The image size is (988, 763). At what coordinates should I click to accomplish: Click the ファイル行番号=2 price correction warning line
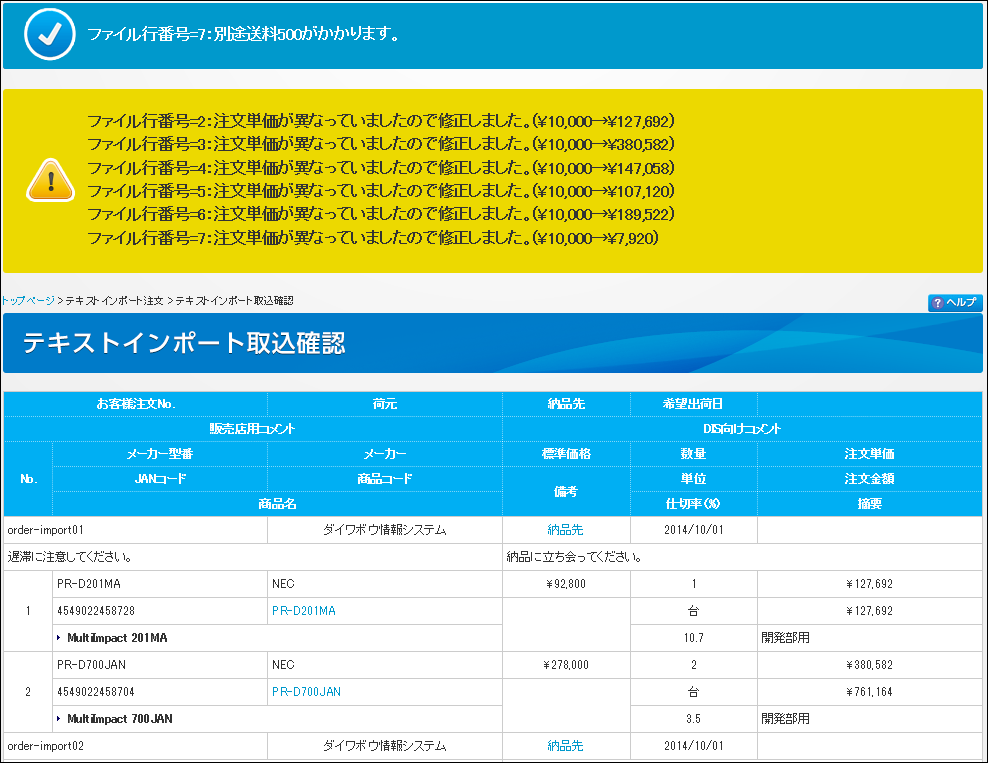[380, 122]
